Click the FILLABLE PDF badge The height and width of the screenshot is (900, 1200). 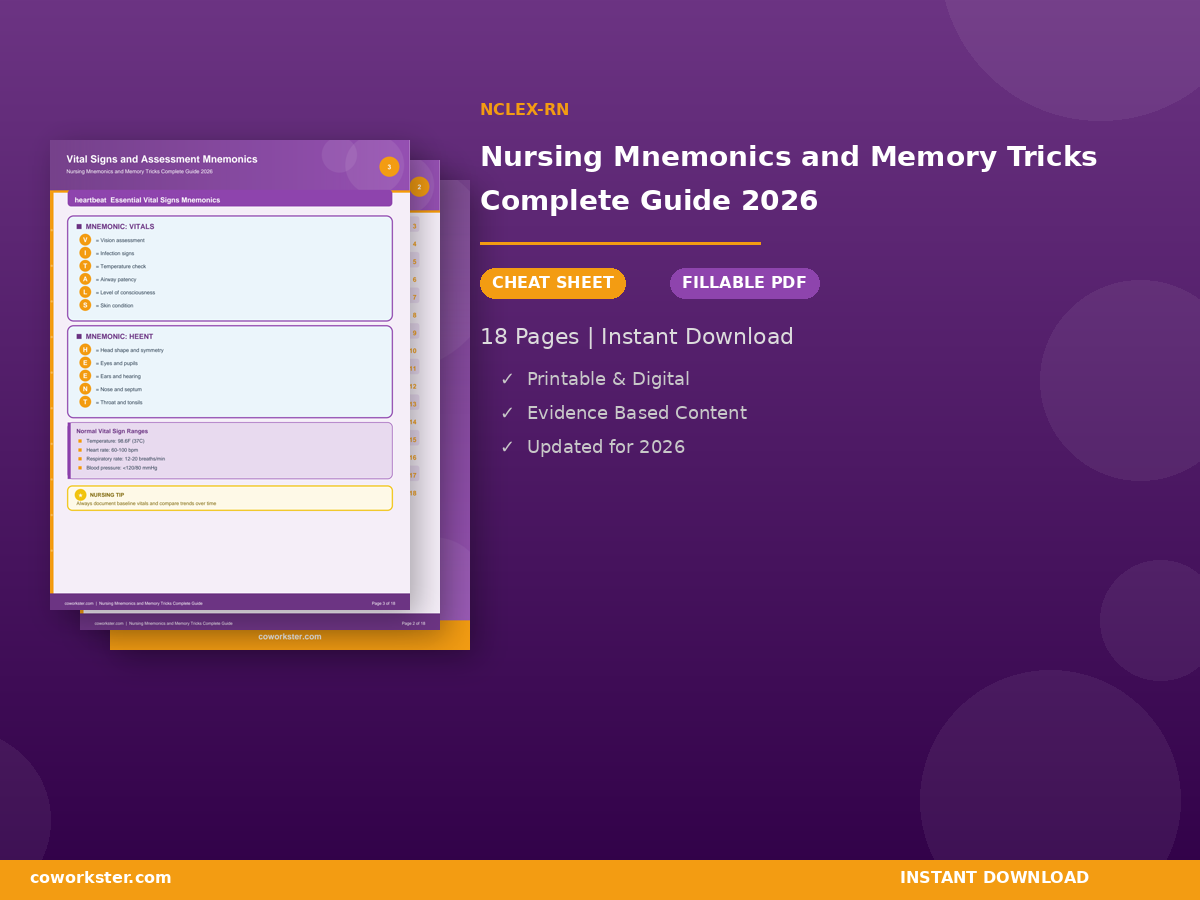(x=744, y=283)
